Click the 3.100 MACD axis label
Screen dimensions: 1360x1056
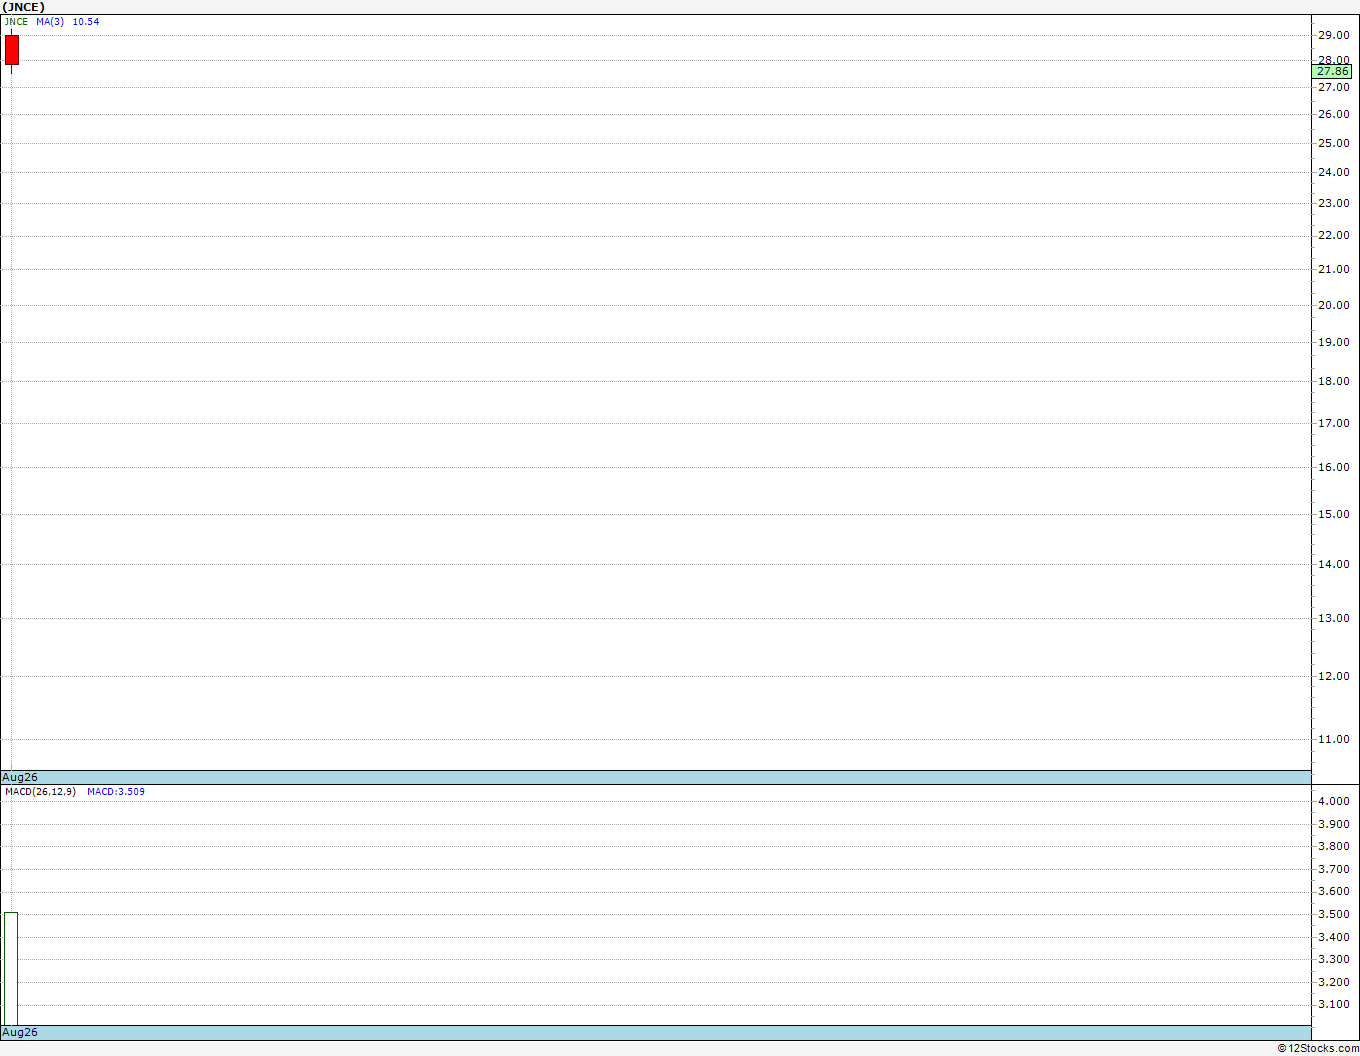(x=1334, y=1004)
